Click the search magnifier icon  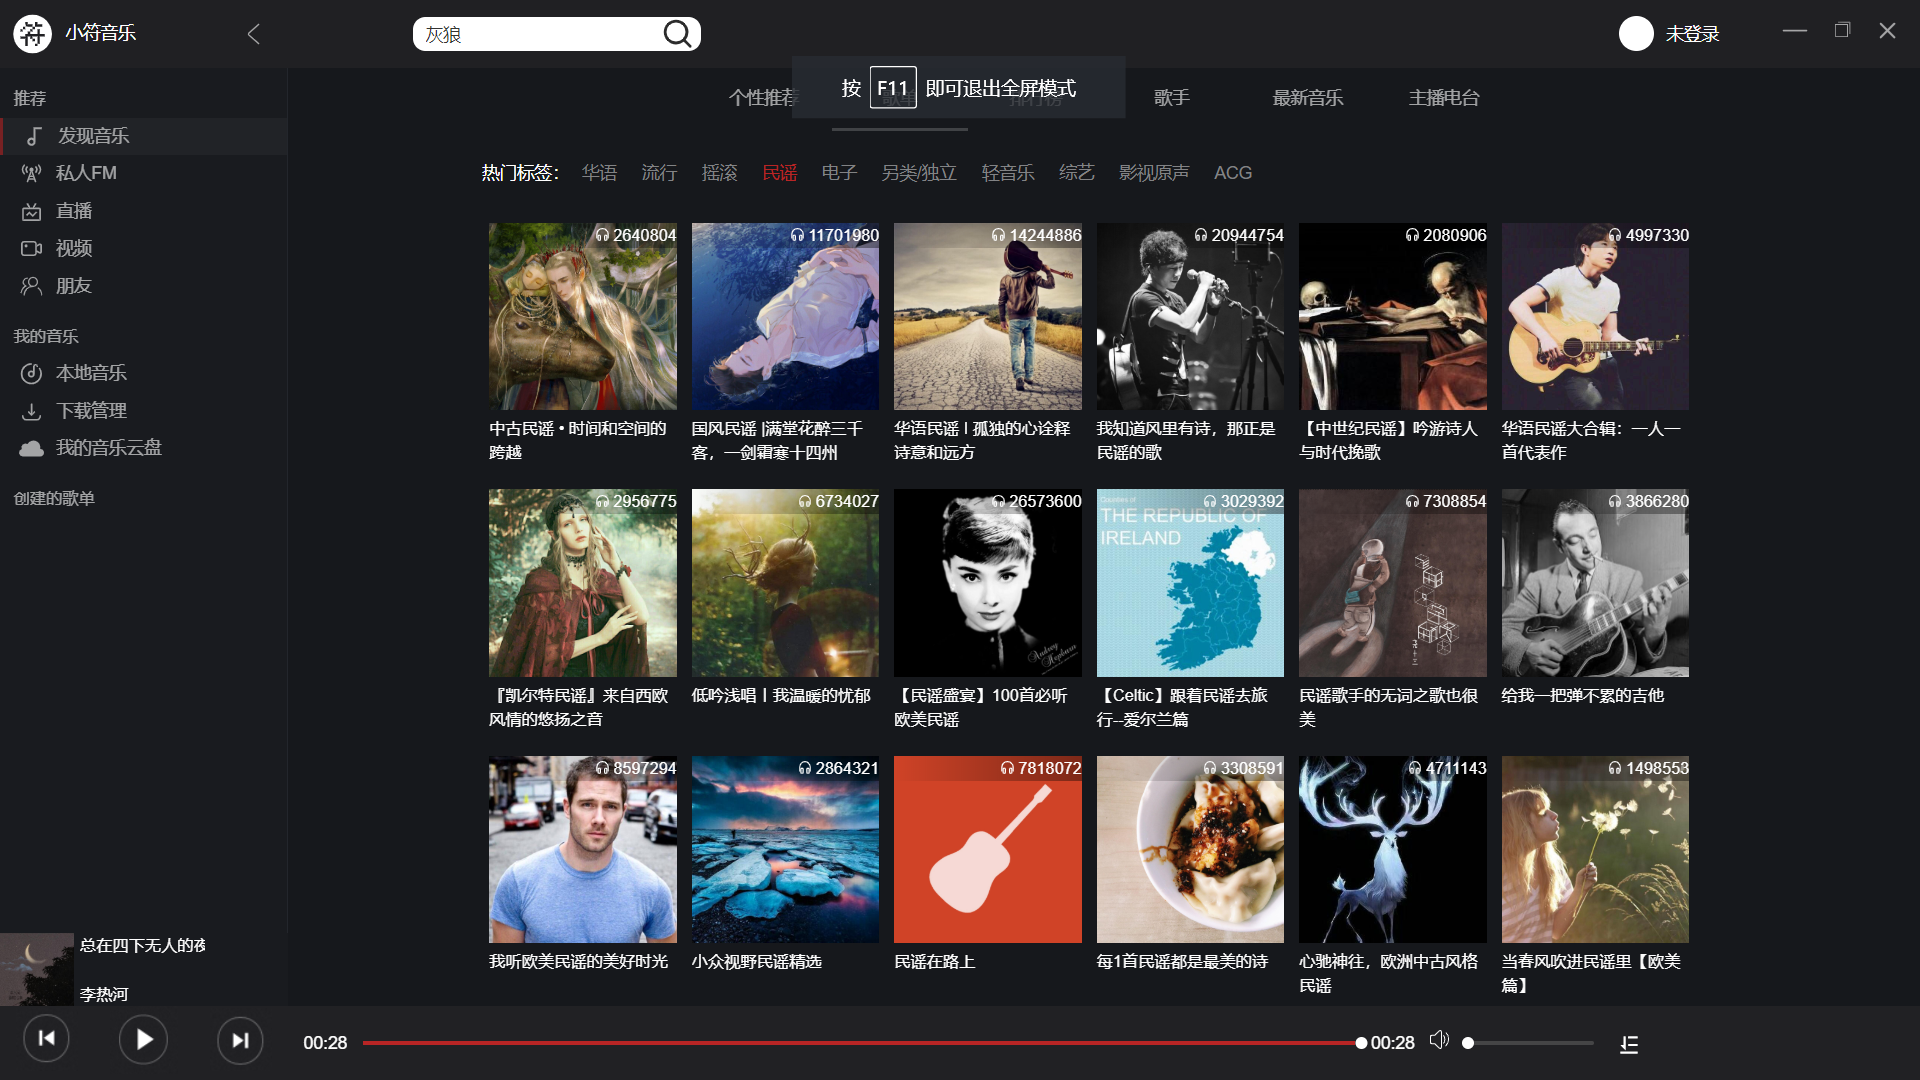pos(677,34)
